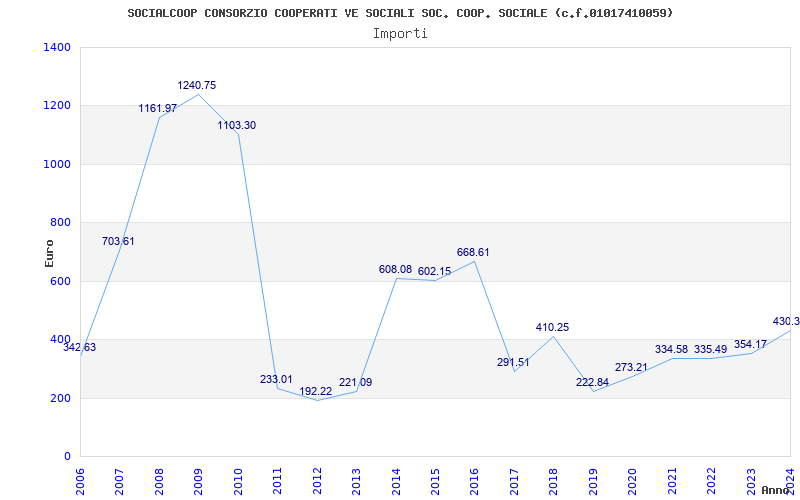Click x-axis year 2022
The image size is (800, 500).
point(711,481)
